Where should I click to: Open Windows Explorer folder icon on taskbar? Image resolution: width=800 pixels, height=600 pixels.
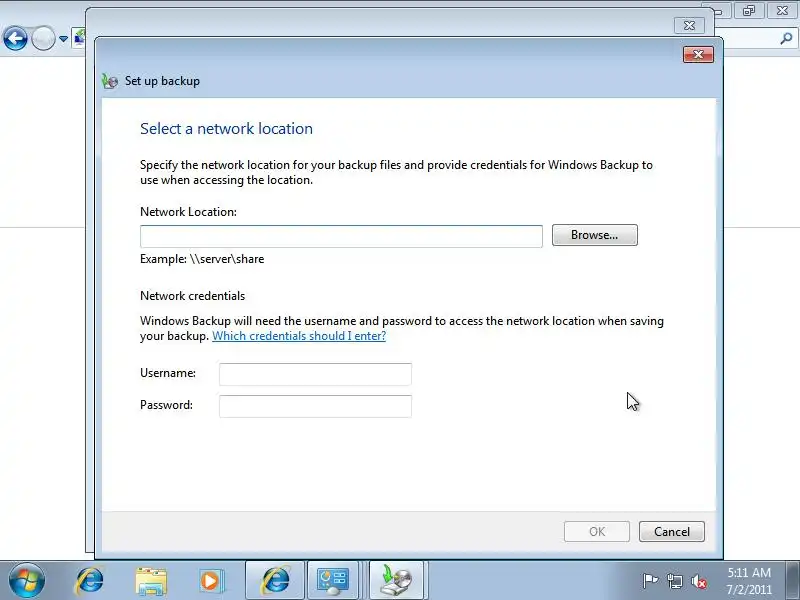[x=151, y=581]
